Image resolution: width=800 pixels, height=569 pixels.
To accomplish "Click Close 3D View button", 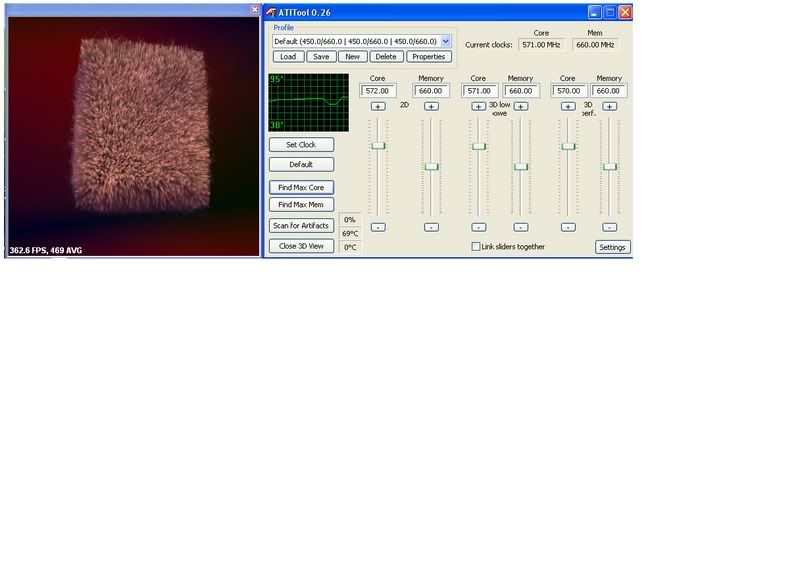I will (301, 246).
